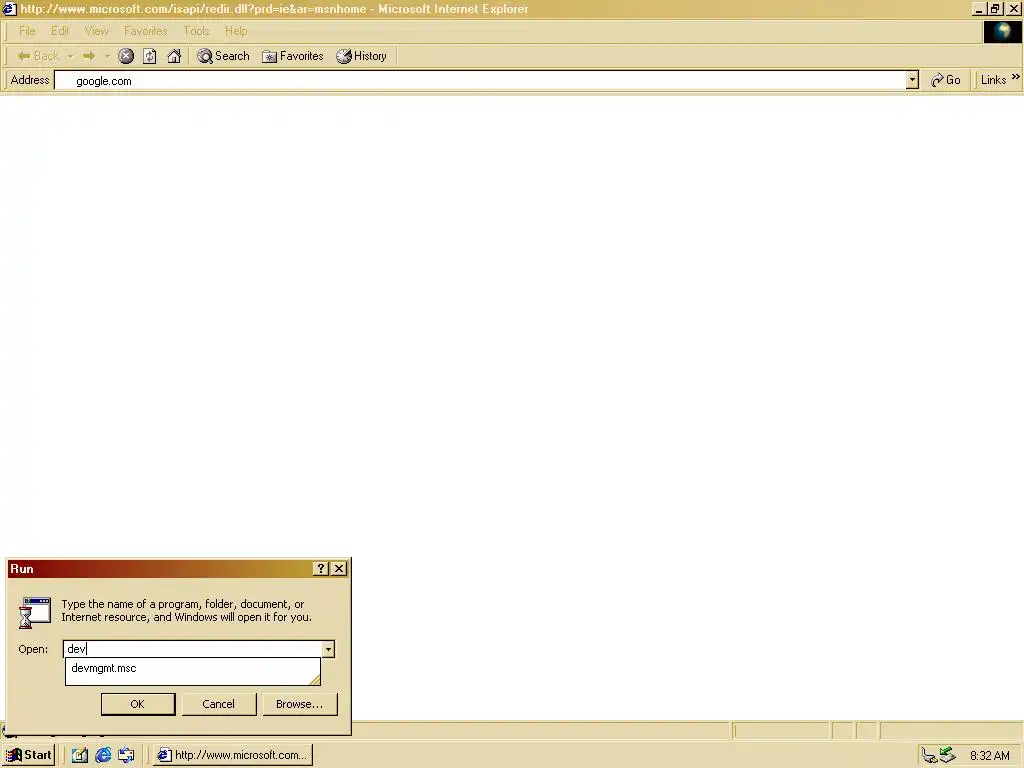Open the Back button history dropdown arrow
This screenshot has width=1024, height=768.
tap(70, 56)
